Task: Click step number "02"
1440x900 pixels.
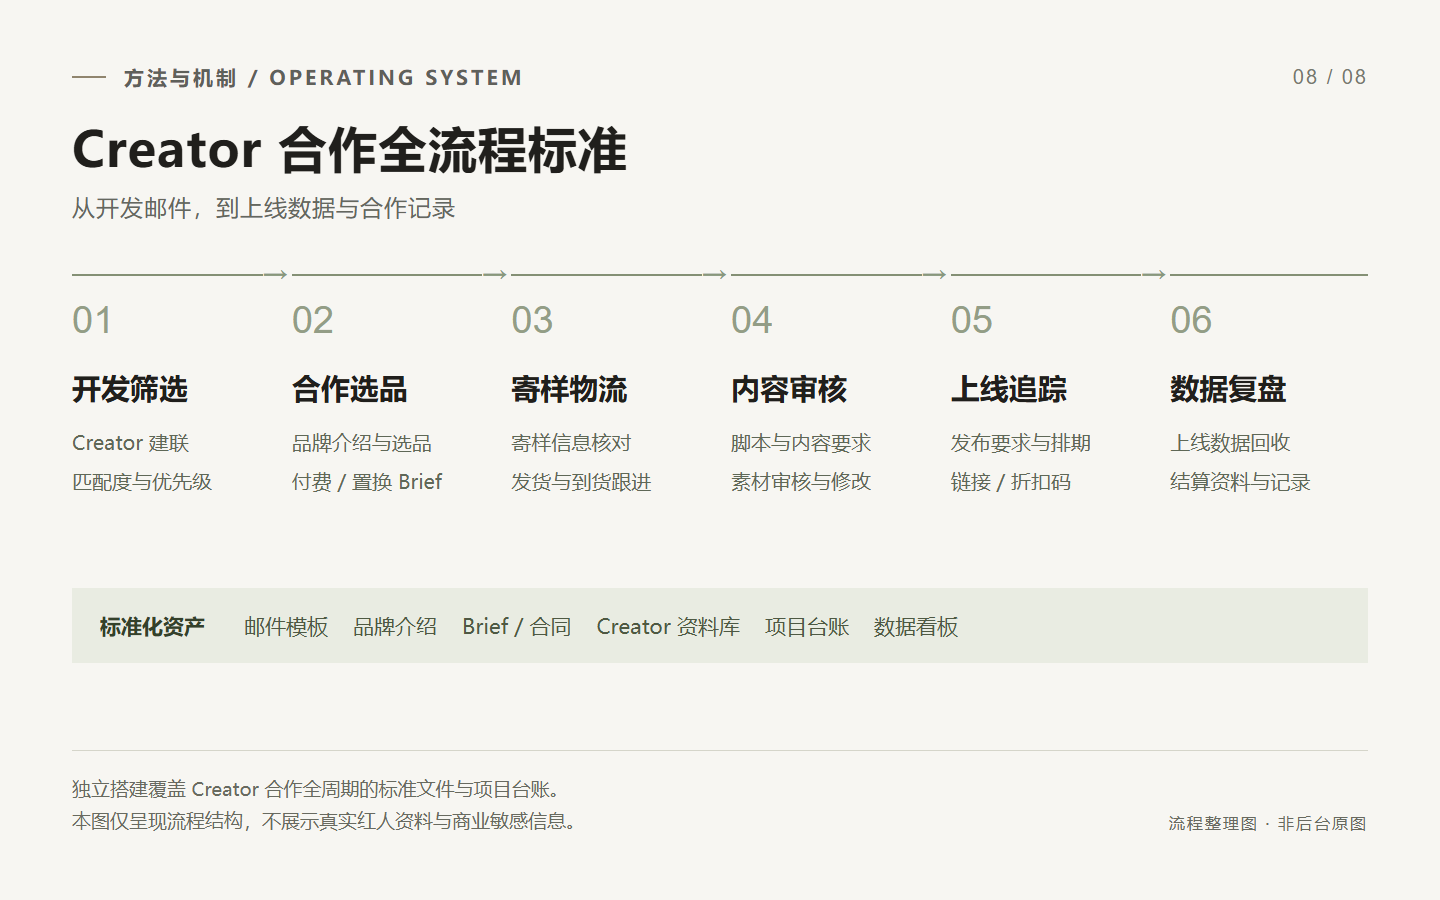Action: [312, 320]
